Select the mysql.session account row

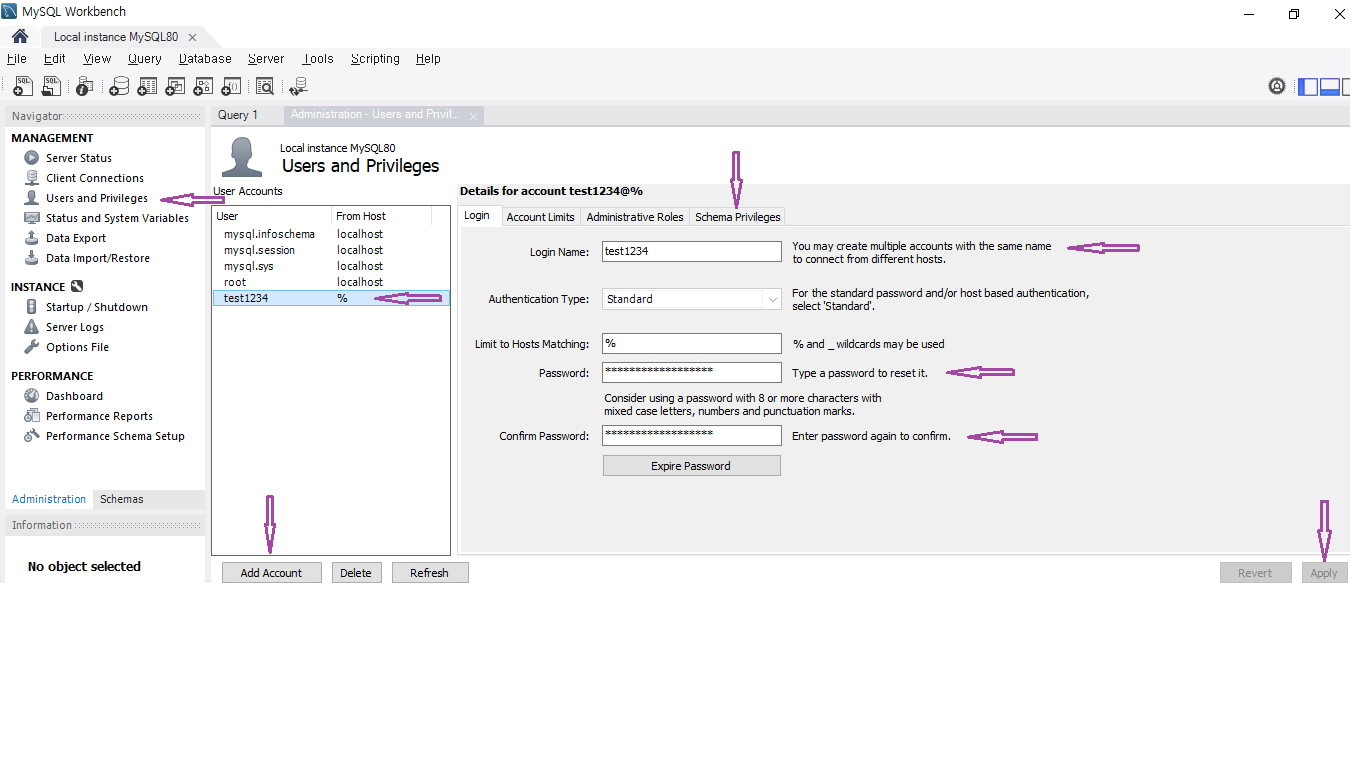(x=331, y=250)
